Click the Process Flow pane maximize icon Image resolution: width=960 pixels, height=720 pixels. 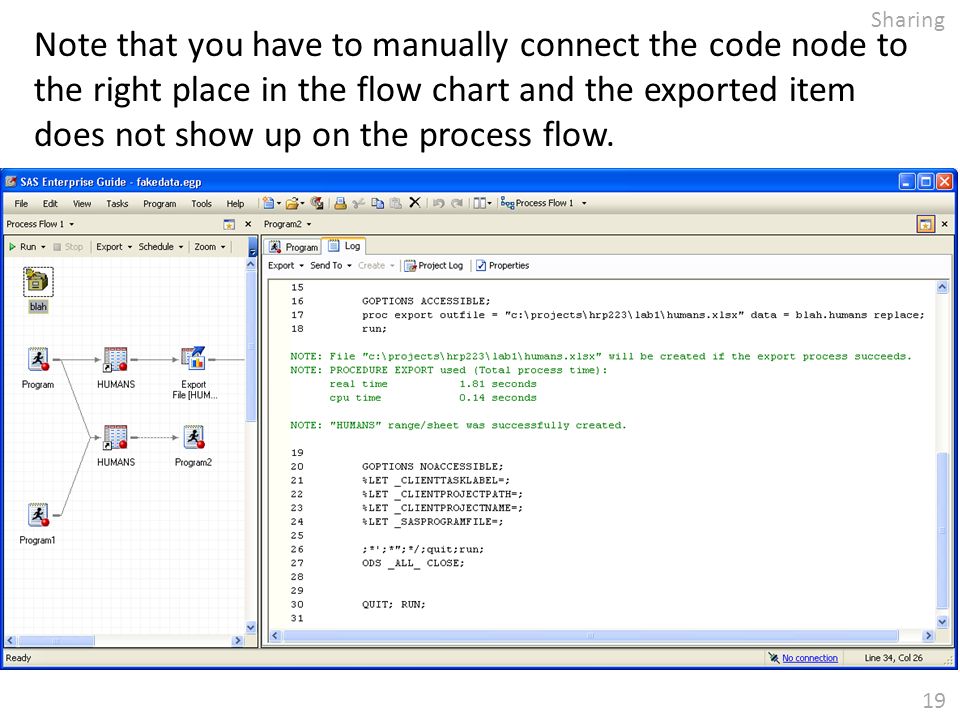point(229,224)
